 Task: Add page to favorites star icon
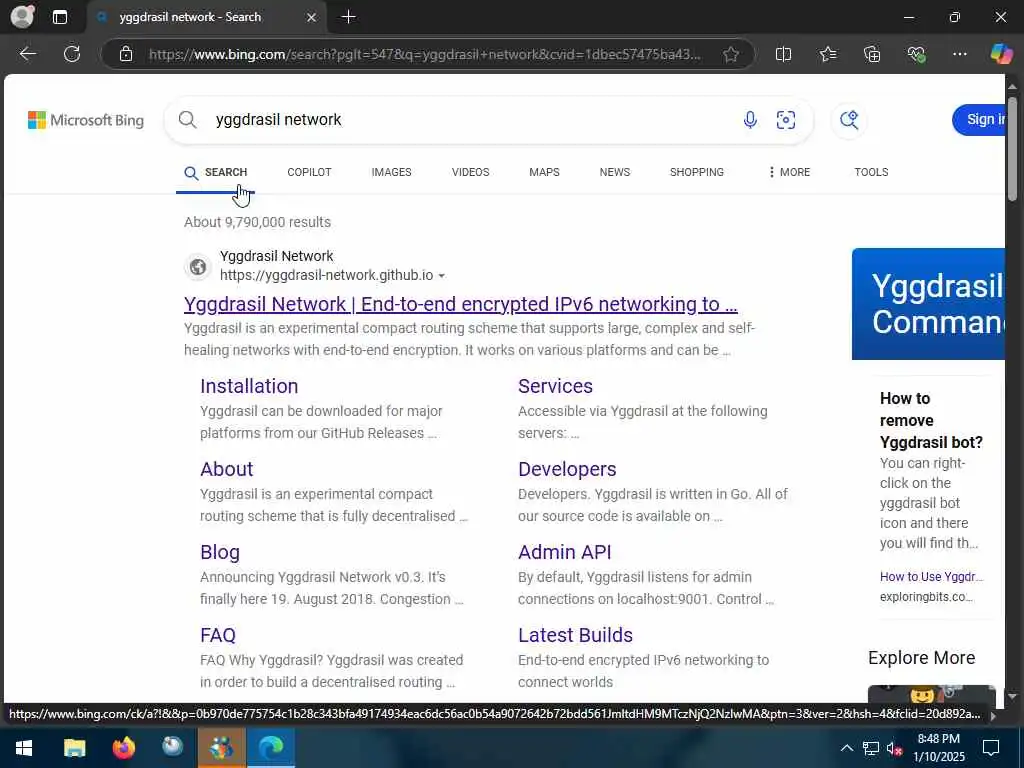pyautogui.click(x=731, y=54)
